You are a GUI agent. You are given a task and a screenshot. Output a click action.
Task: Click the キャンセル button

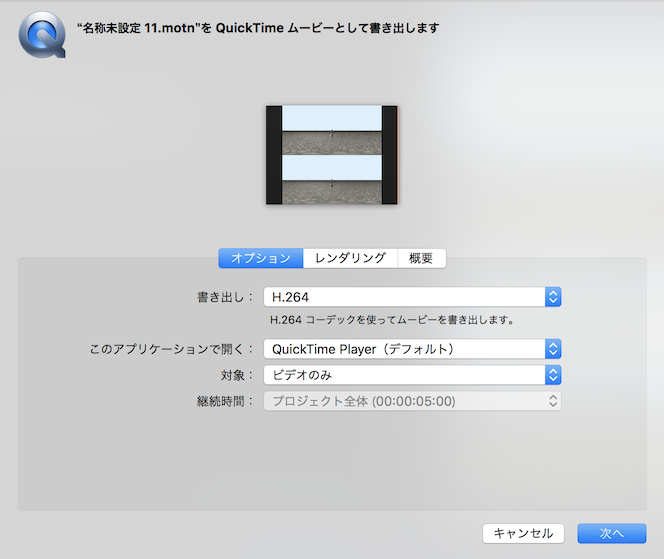(523, 533)
